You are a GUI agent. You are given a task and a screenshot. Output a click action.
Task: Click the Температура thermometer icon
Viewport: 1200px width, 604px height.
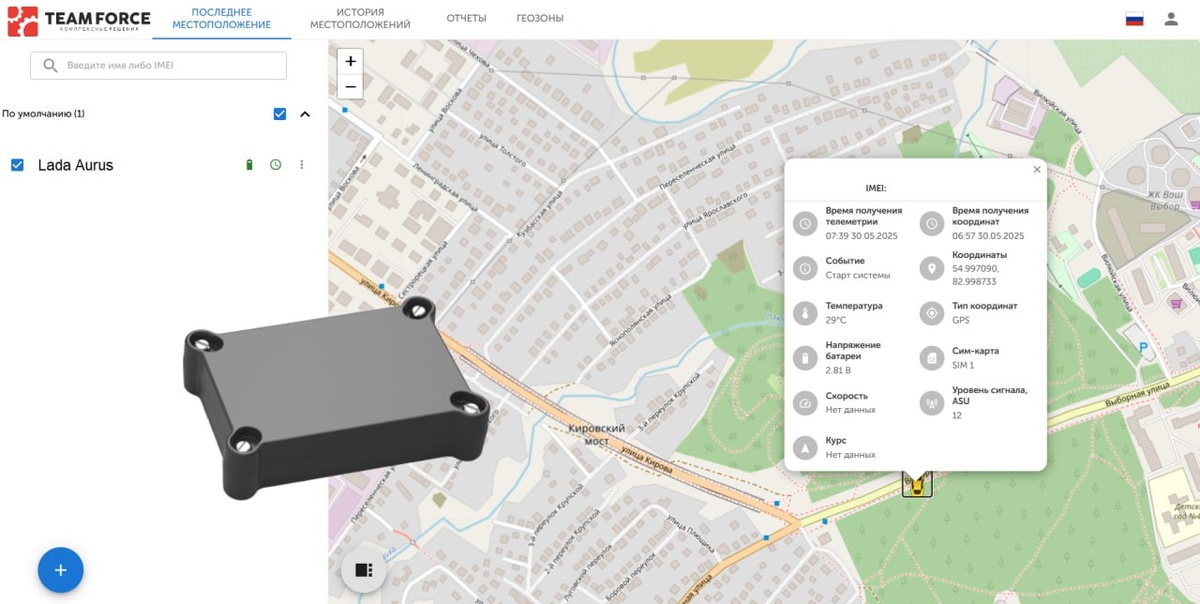coord(806,313)
